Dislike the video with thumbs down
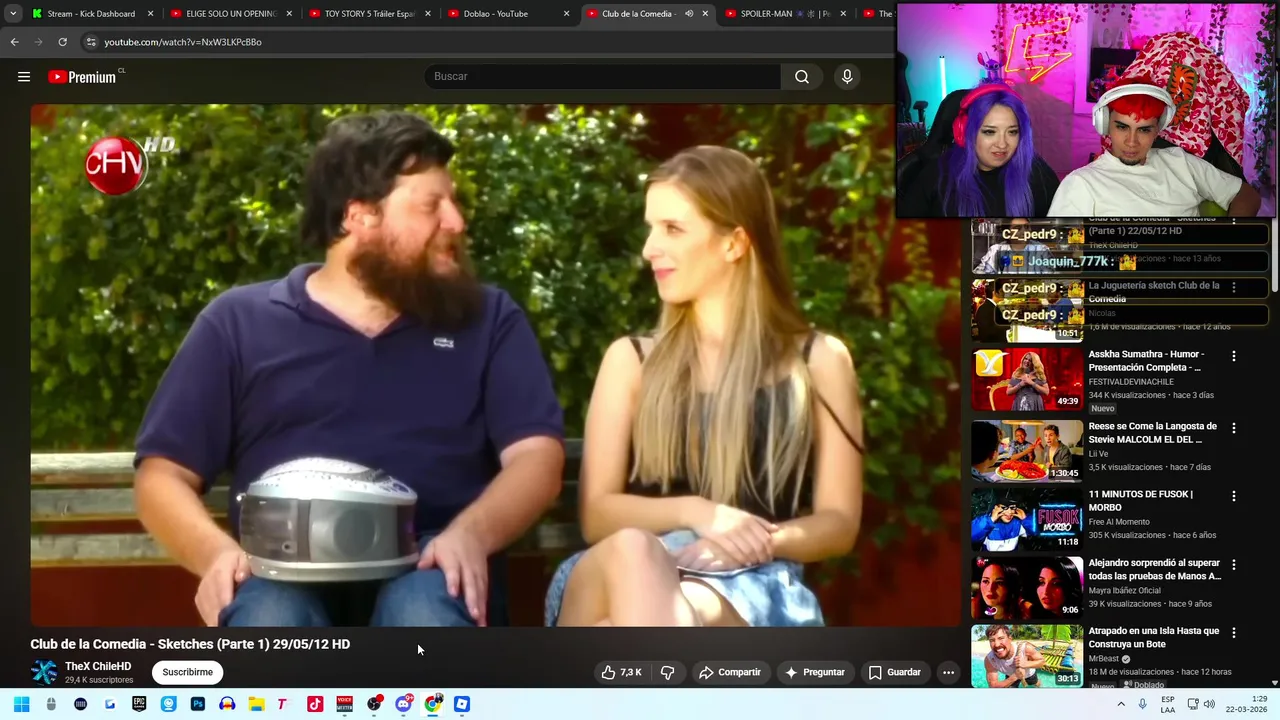The height and width of the screenshot is (720, 1280). [668, 672]
